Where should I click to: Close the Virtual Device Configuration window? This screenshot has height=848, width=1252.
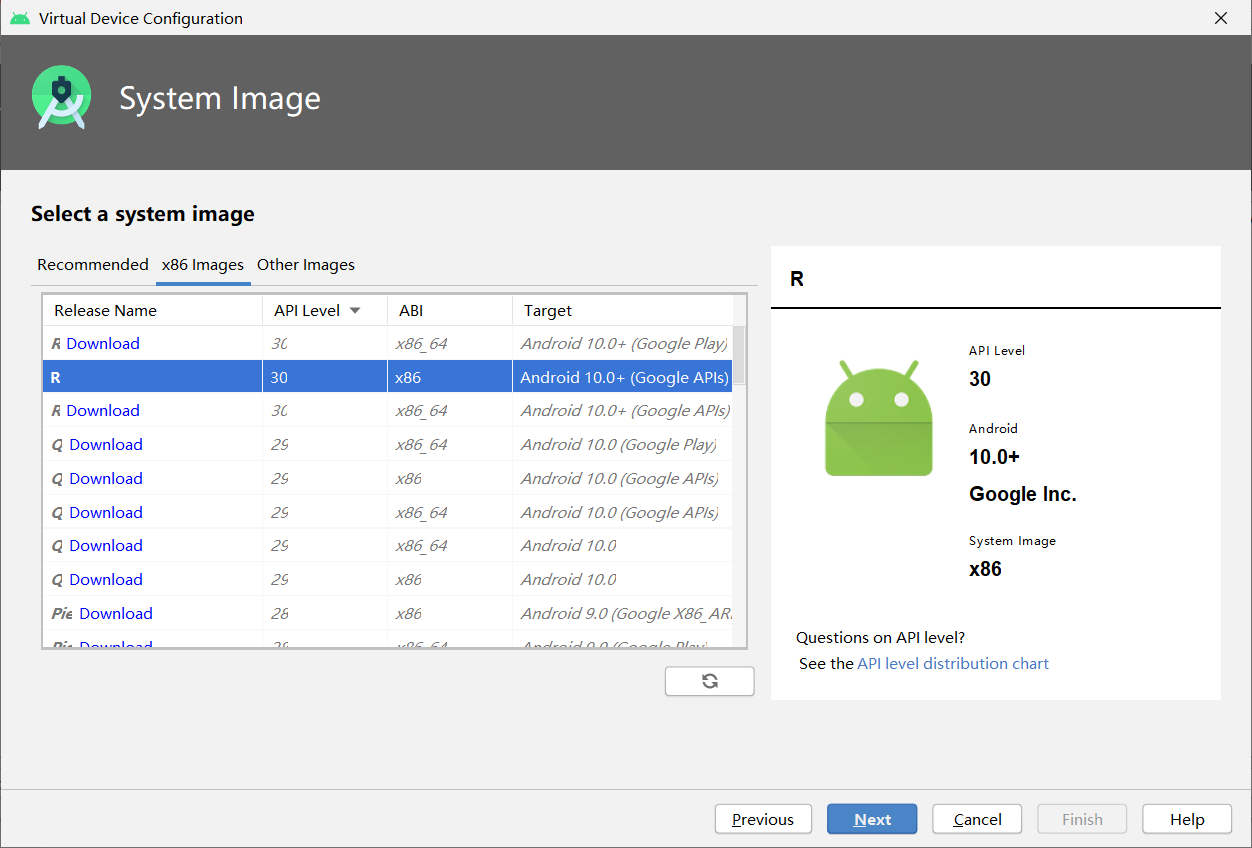(x=1221, y=18)
